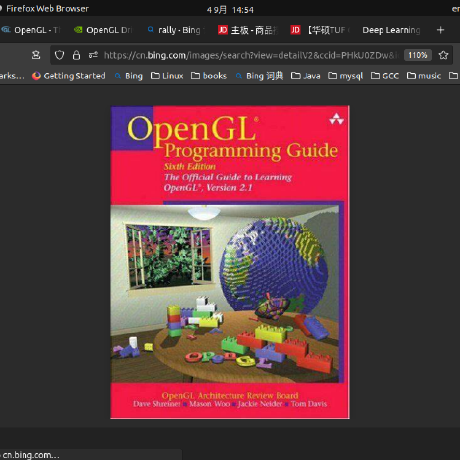The width and height of the screenshot is (460, 460).
Task: Open site permissions icon in address bar
Action: pyautogui.click(x=93, y=55)
